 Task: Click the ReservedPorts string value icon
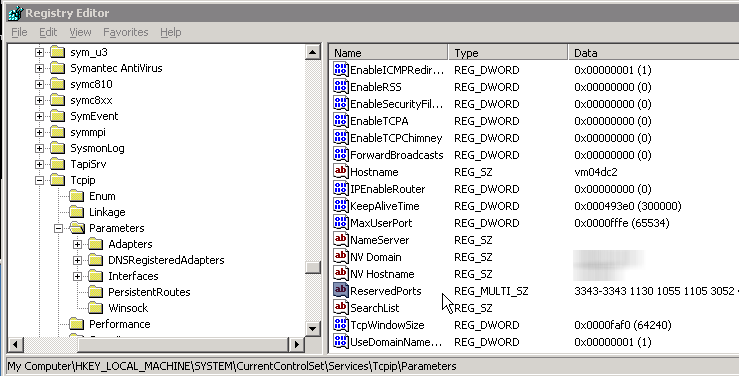tap(341, 290)
